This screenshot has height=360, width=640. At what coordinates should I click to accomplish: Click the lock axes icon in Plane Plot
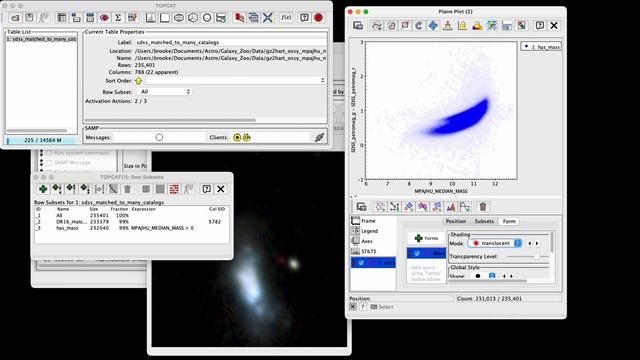pos(462,26)
